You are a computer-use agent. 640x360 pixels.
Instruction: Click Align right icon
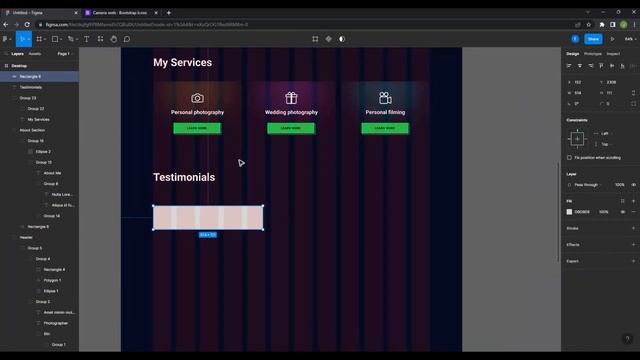591,66
